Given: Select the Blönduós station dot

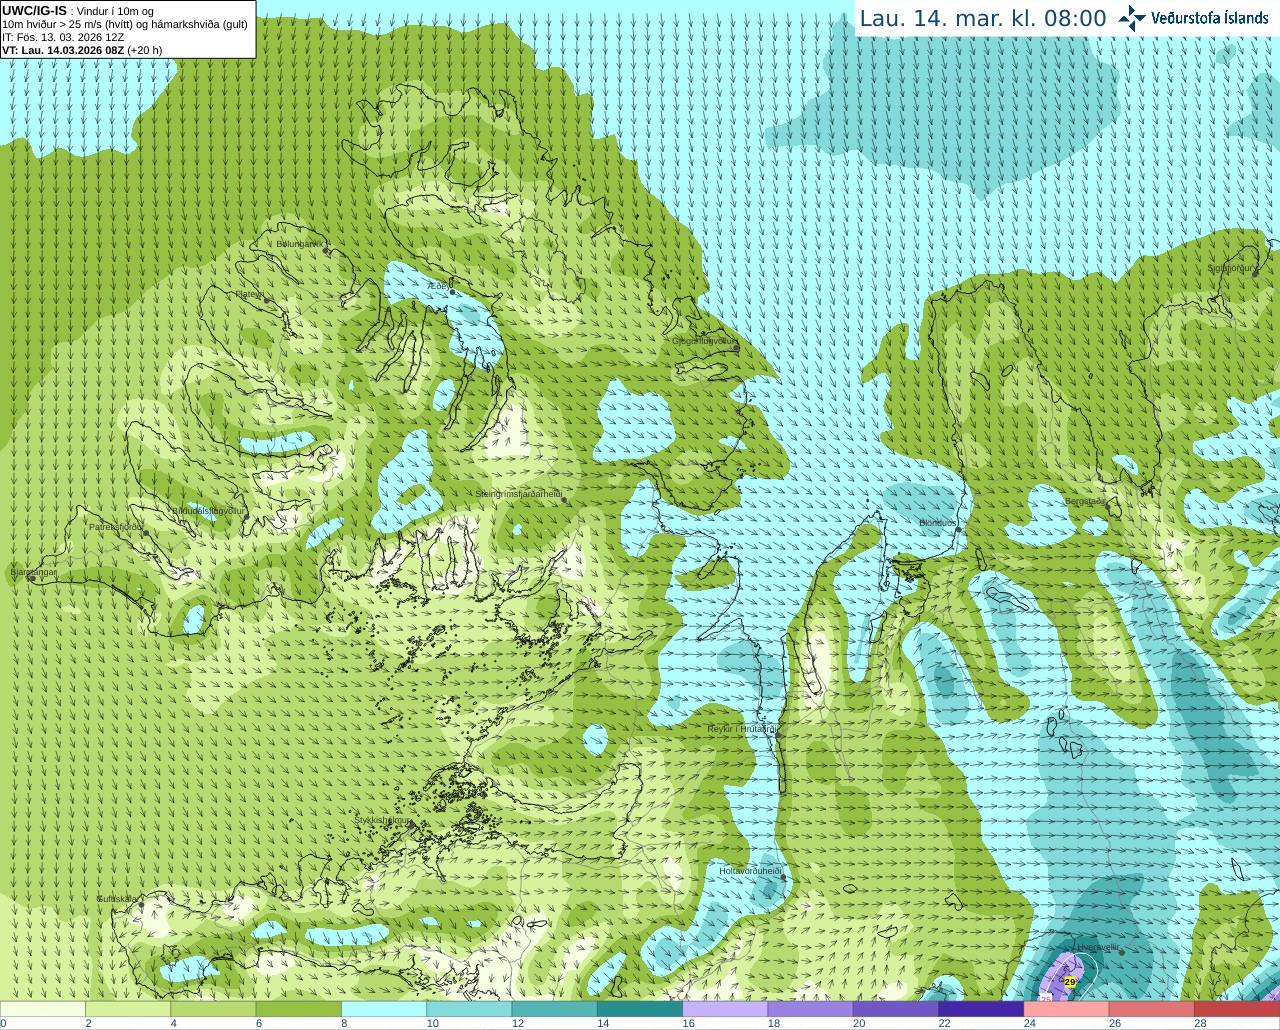Looking at the screenshot, I should pyautogui.click(x=958, y=530).
